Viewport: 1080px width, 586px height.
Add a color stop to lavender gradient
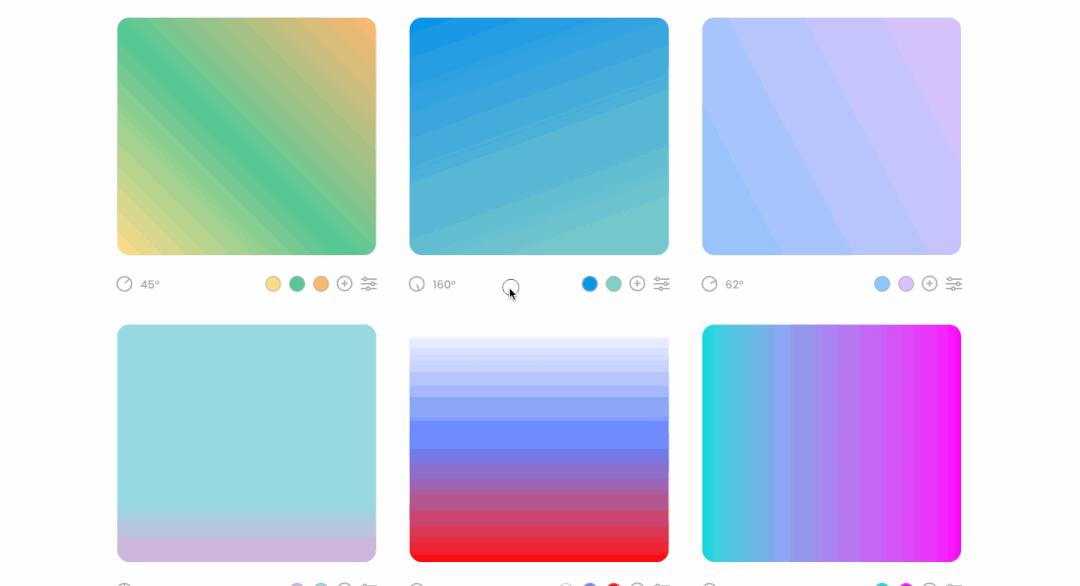coord(929,284)
